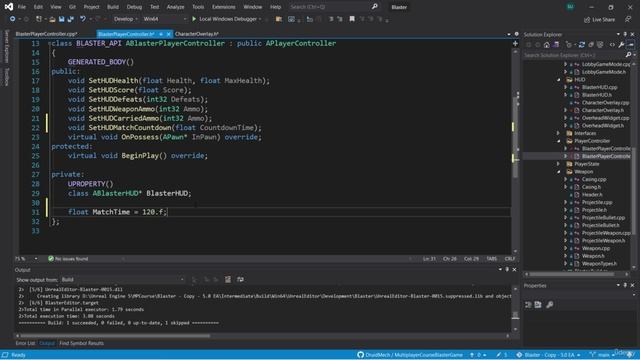This screenshot has height=360, width=640.
Task: Switch to the Error List tab
Action: pyautogui.click(x=25, y=343)
